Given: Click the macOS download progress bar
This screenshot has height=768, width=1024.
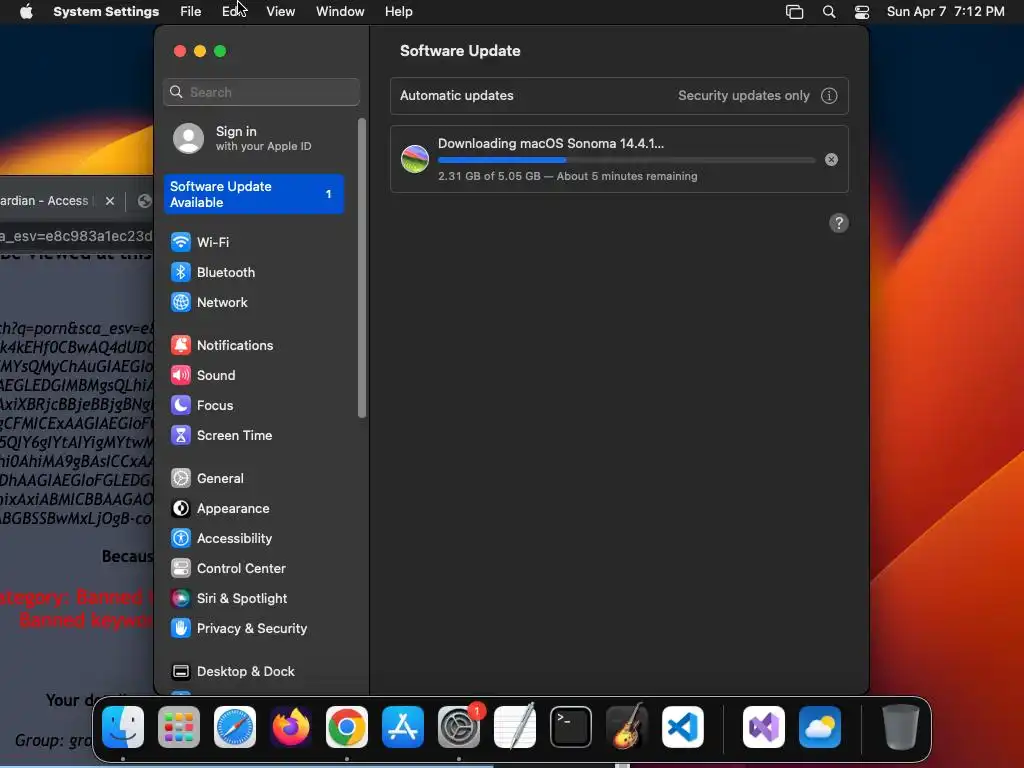Looking at the screenshot, I should click(626, 160).
